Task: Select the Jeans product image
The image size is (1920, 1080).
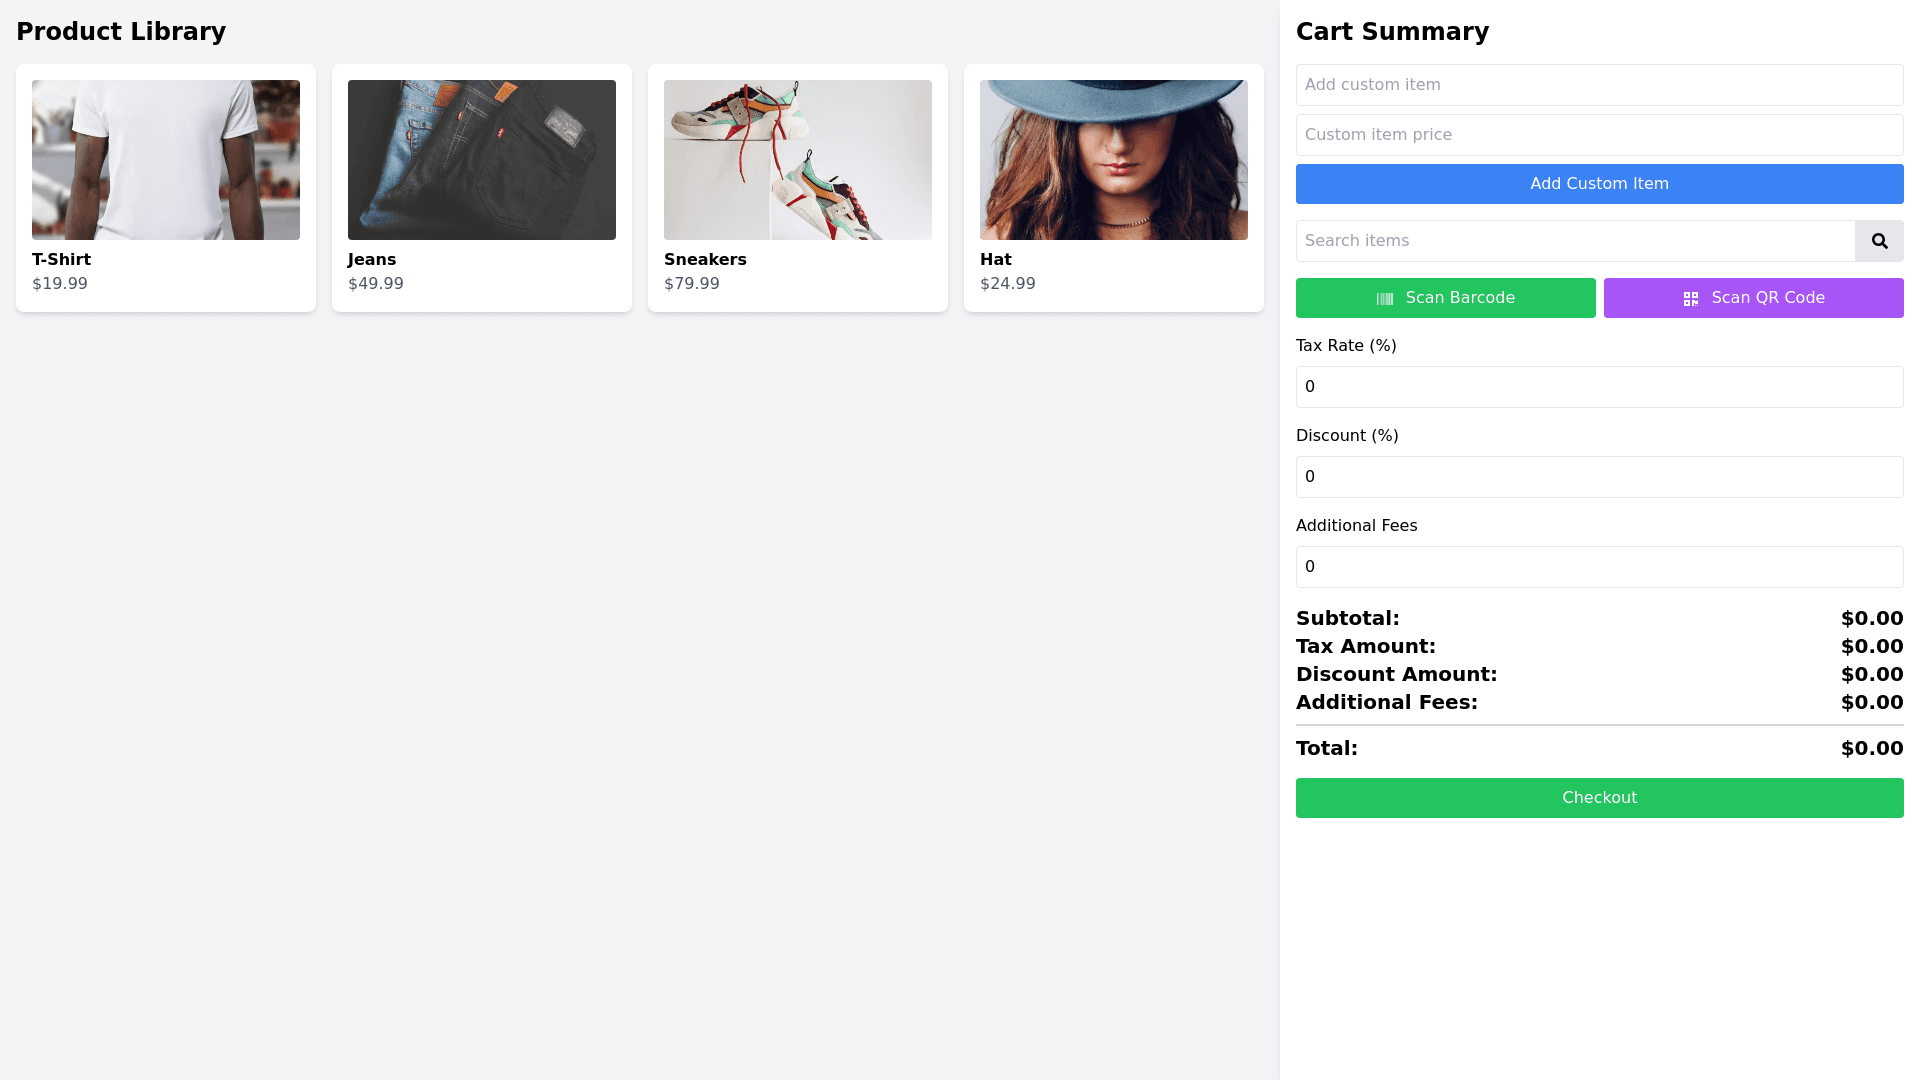Action: 482,160
